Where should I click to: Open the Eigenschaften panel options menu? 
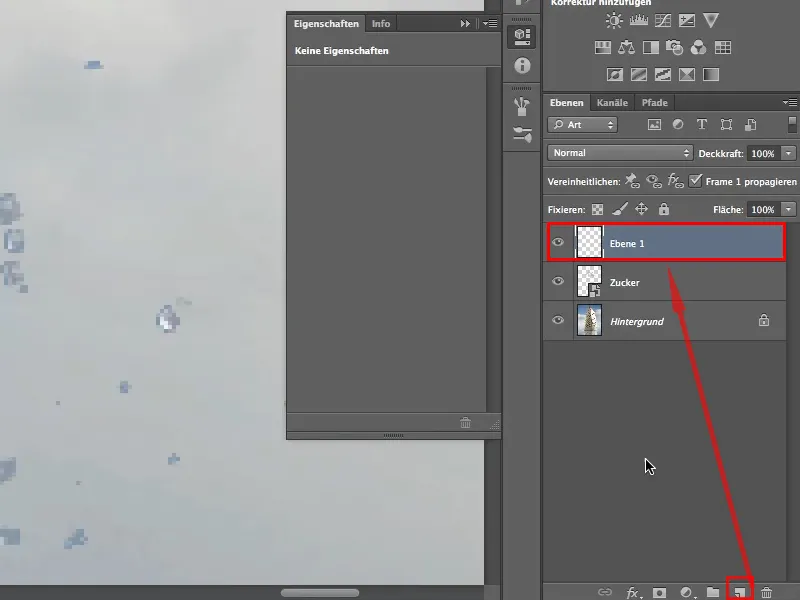click(x=490, y=23)
